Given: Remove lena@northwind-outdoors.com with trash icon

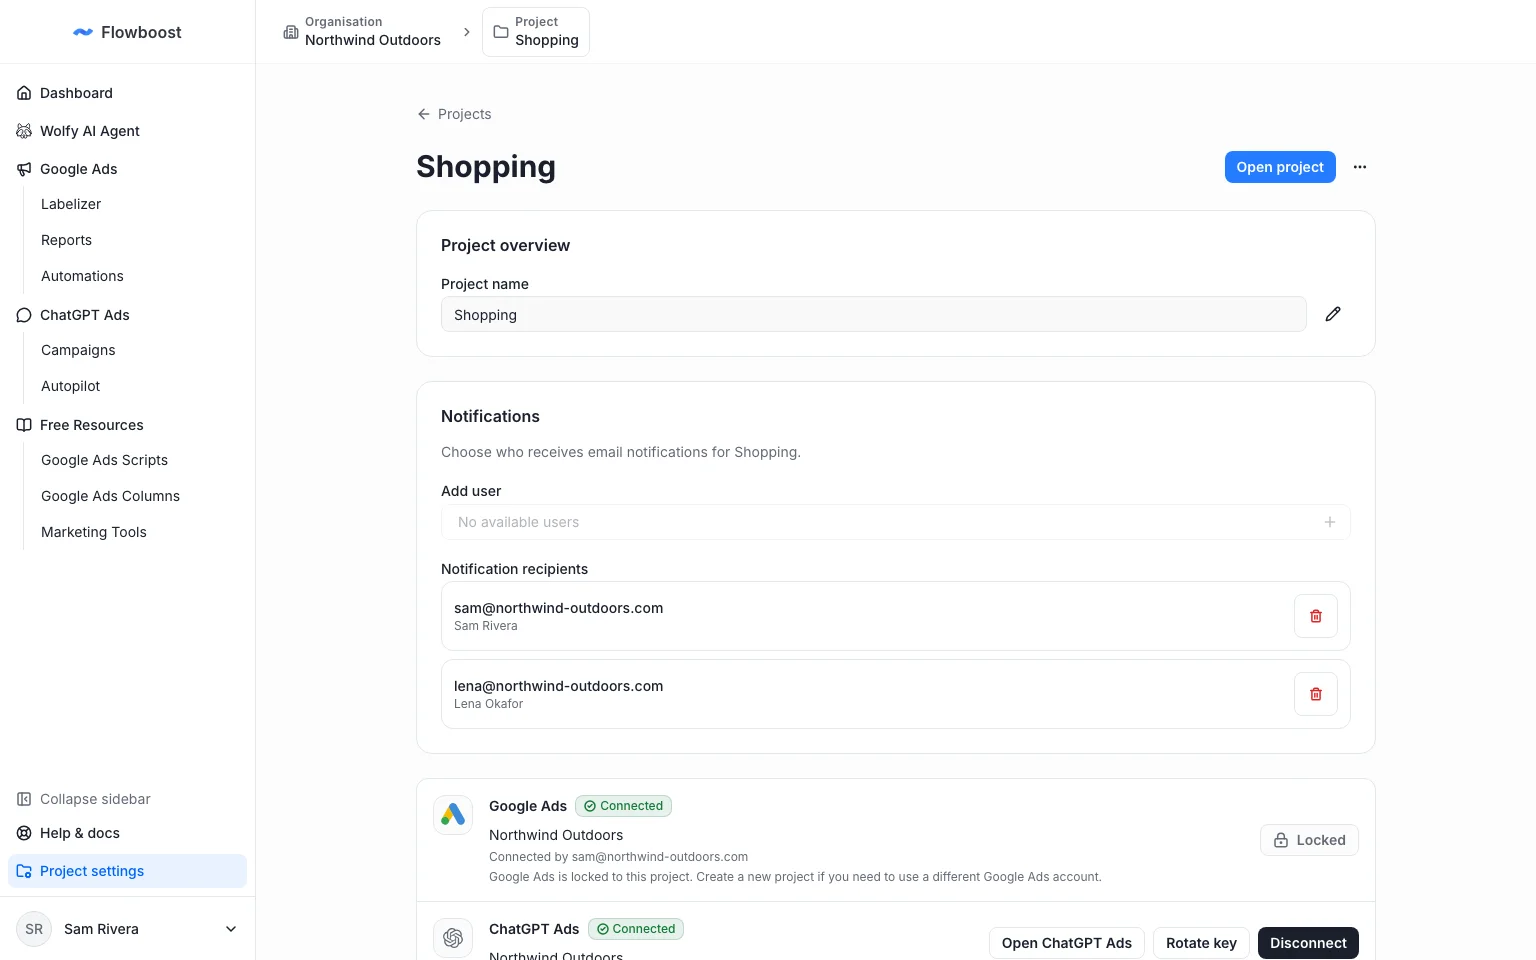Looking at the screenshot, I should (x=1316, y=694).
